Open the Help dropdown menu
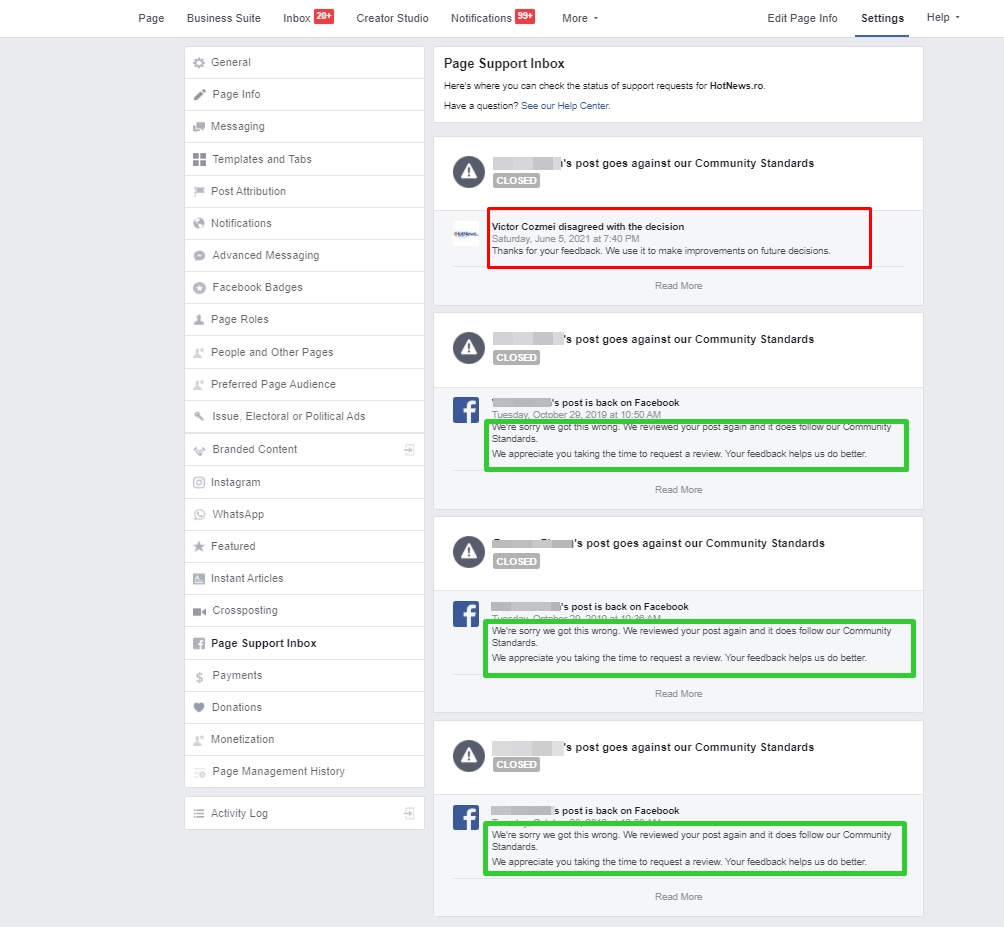1004x927 pixels. coord(942,18)
